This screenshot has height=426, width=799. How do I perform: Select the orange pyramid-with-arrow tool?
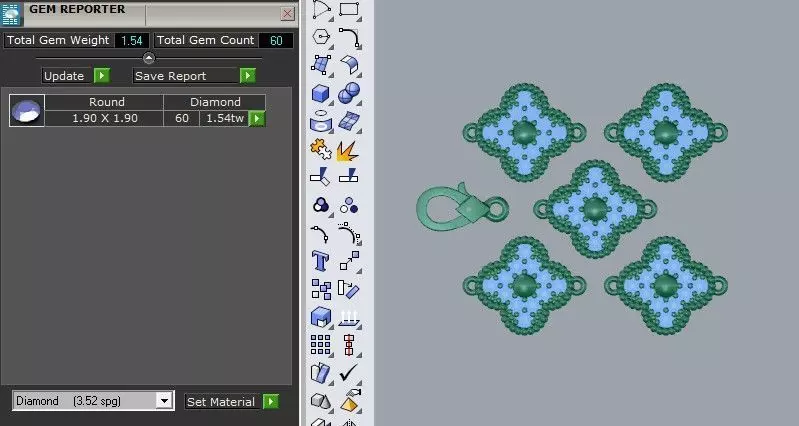[349, 402]
